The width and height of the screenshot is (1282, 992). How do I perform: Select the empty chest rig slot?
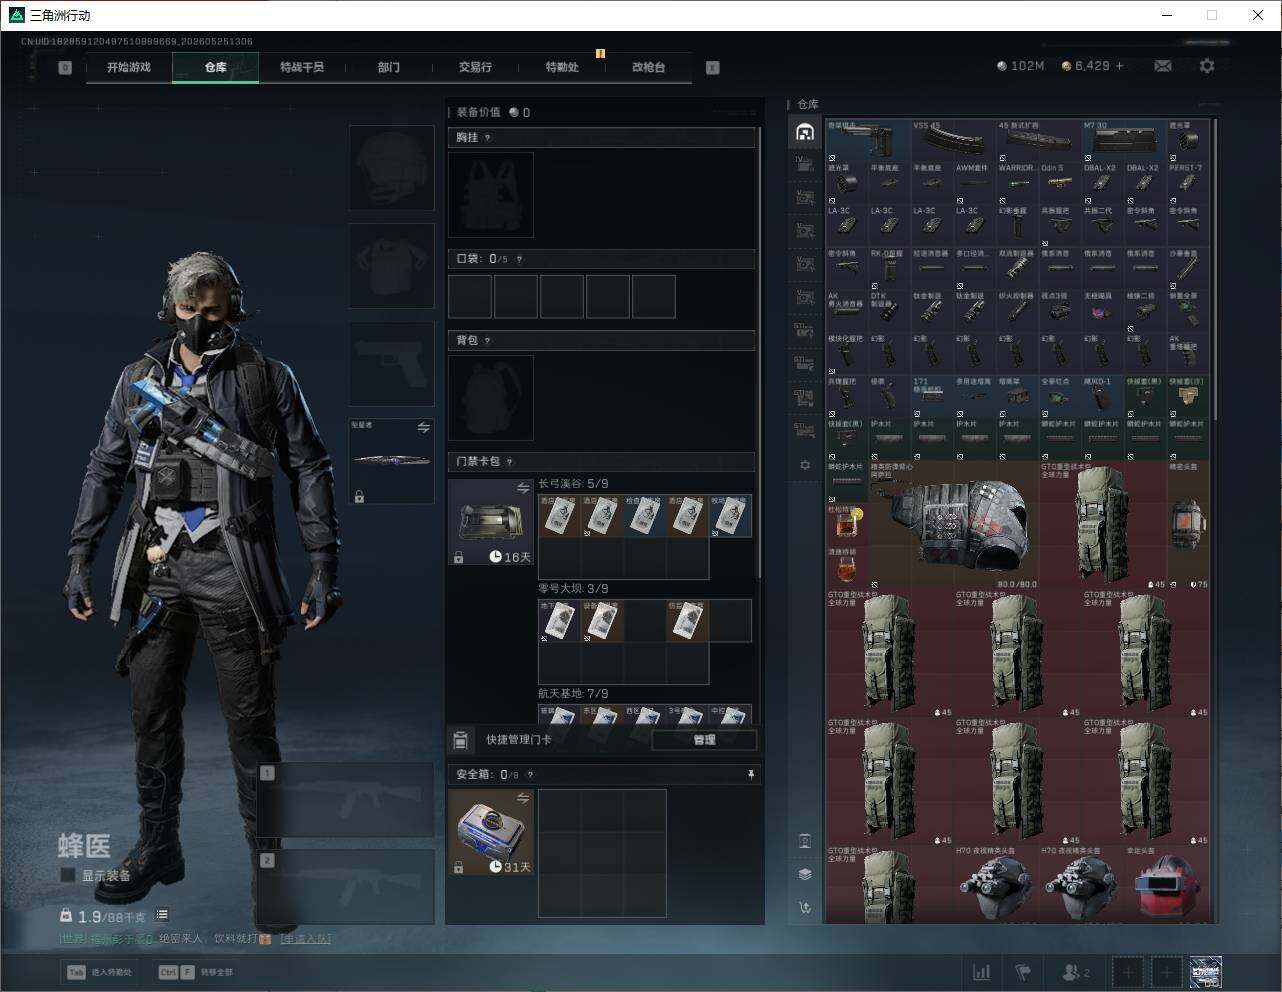pyautogui.click(x=491, y=195)
